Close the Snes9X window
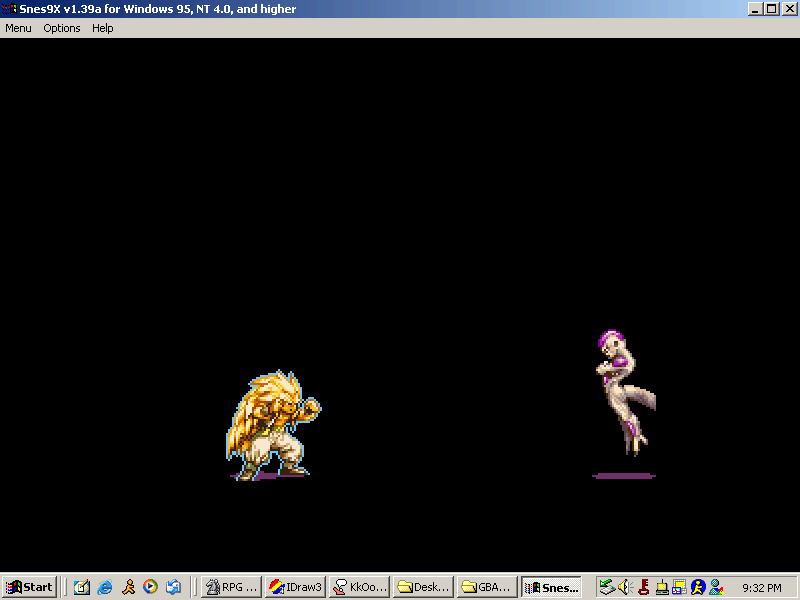The image size is (800, 600). point(790,9)
